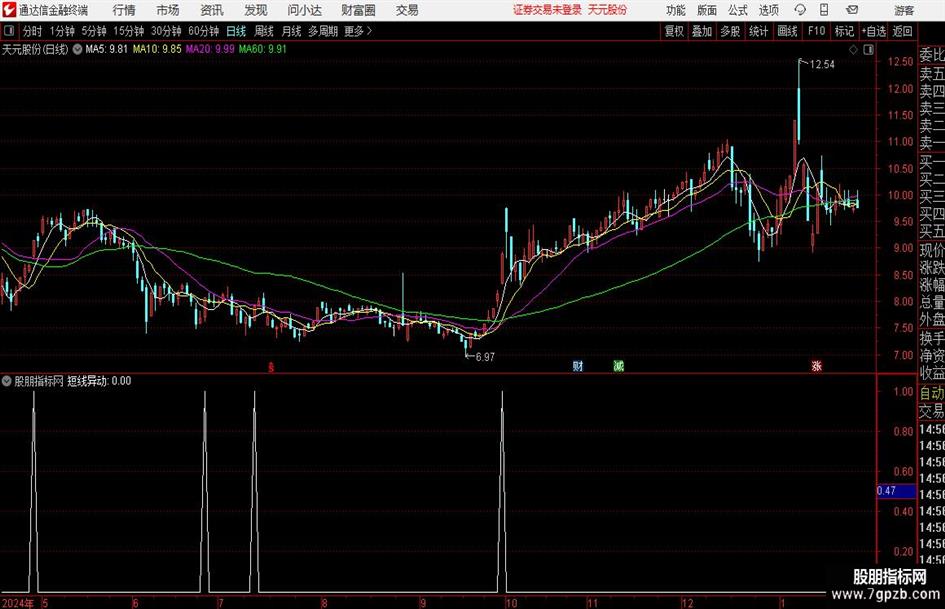Screen dimensions: 945x609
Task: Click the 12.54 high price label
Action: 822,65
